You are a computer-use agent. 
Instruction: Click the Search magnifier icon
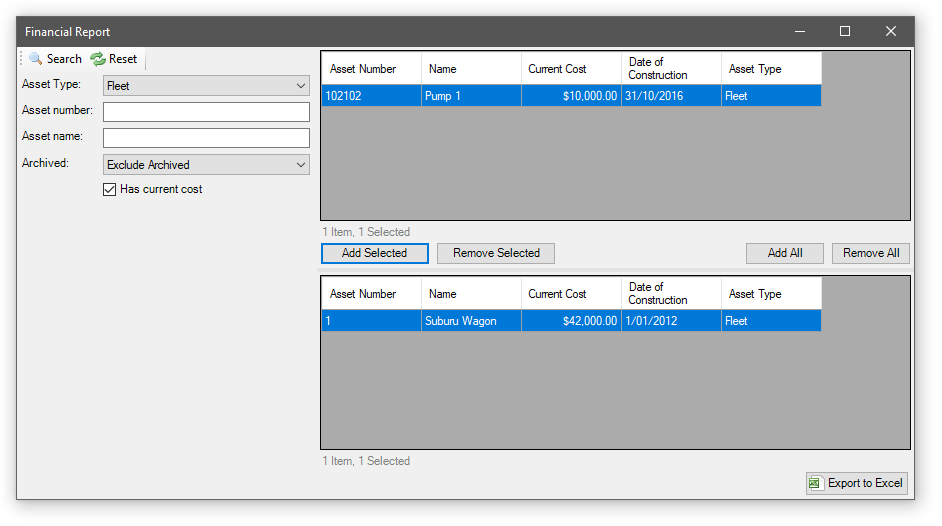tap(36, 59)
